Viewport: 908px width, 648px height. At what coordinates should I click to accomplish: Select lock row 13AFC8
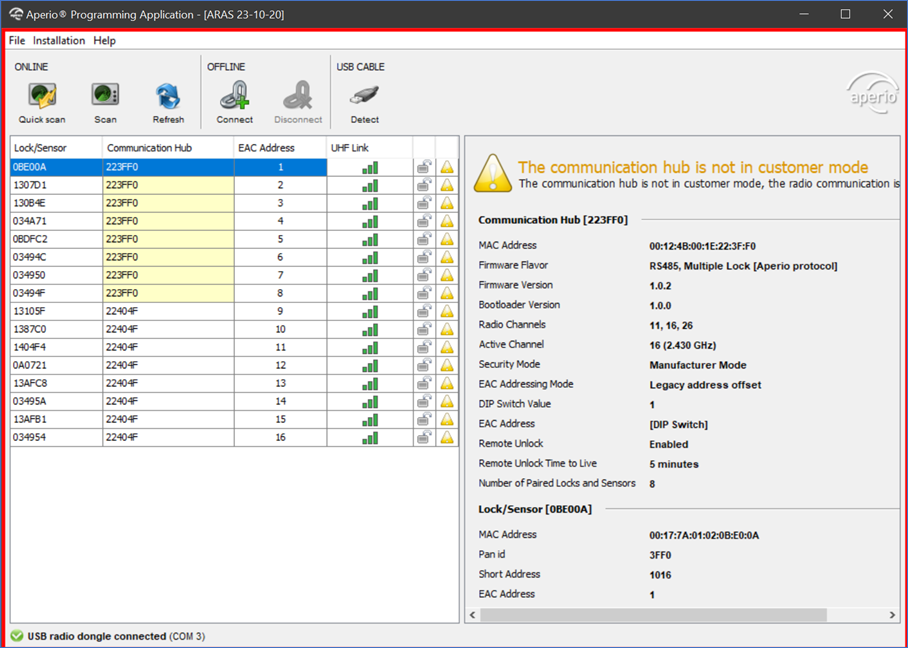tap(234, 383)
